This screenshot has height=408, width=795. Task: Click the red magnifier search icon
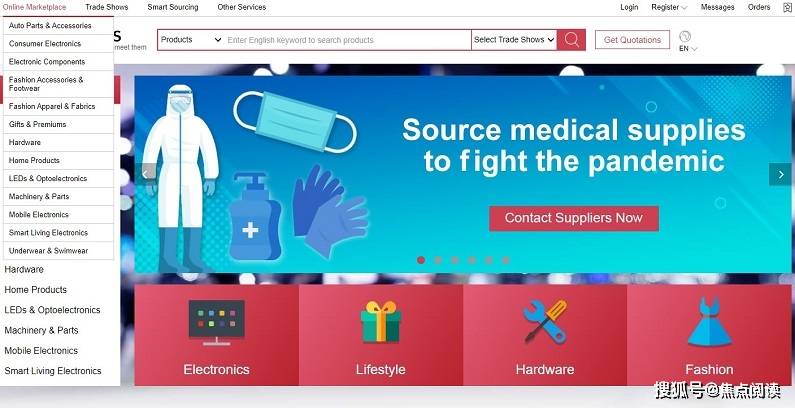pyautogui.click(x=571, y=40)
